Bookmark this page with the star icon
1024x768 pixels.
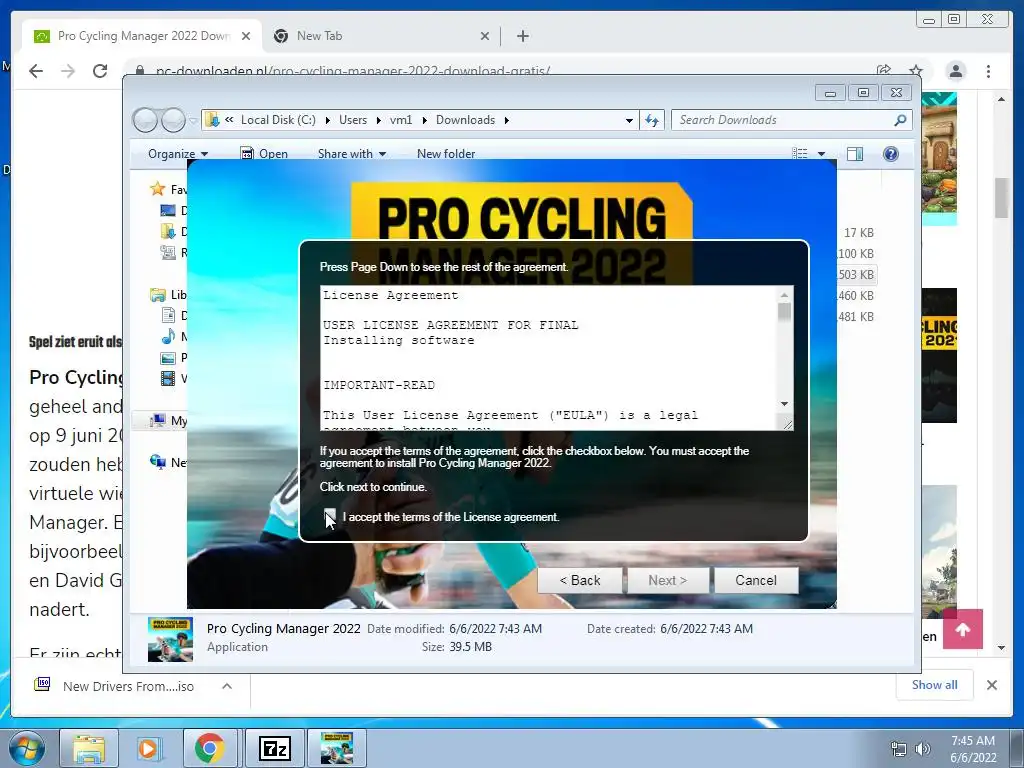point(916,70)
